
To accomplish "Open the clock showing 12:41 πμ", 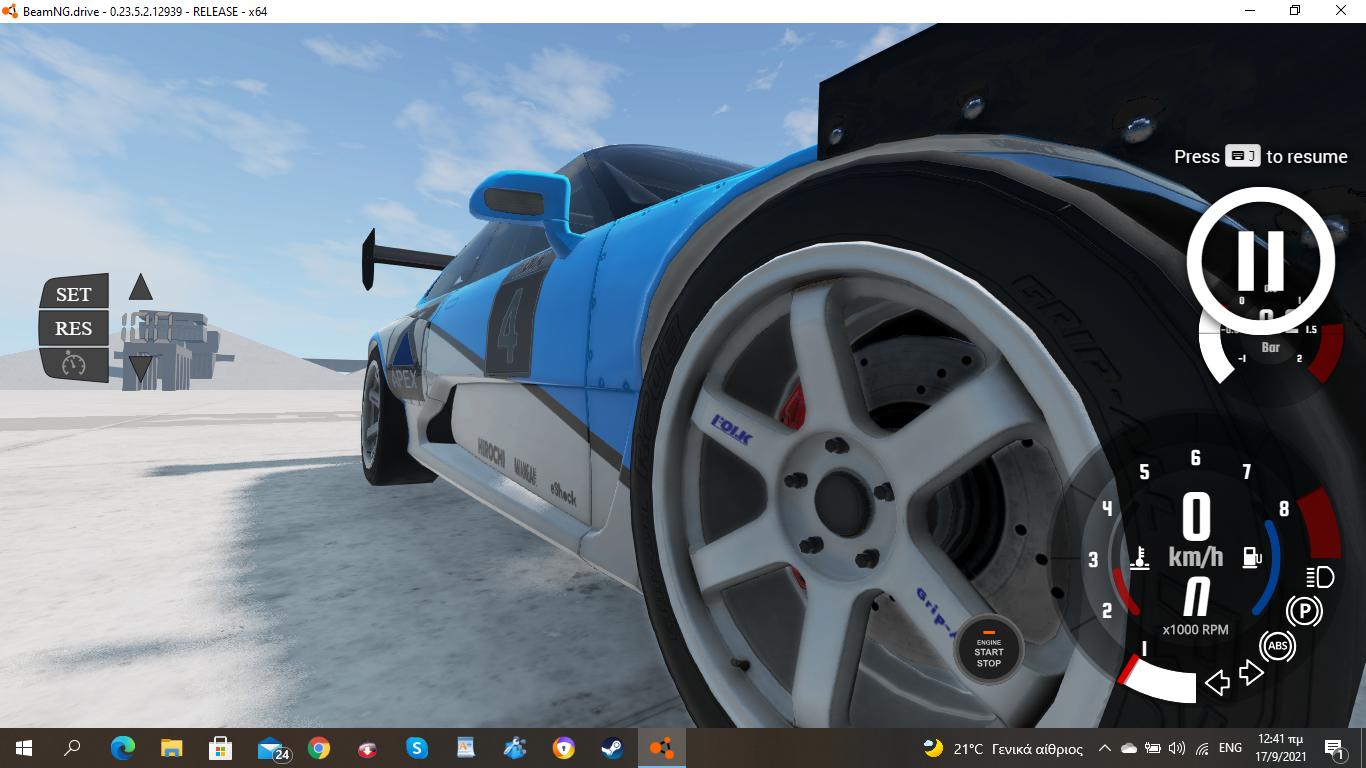I will point(1281,748).
